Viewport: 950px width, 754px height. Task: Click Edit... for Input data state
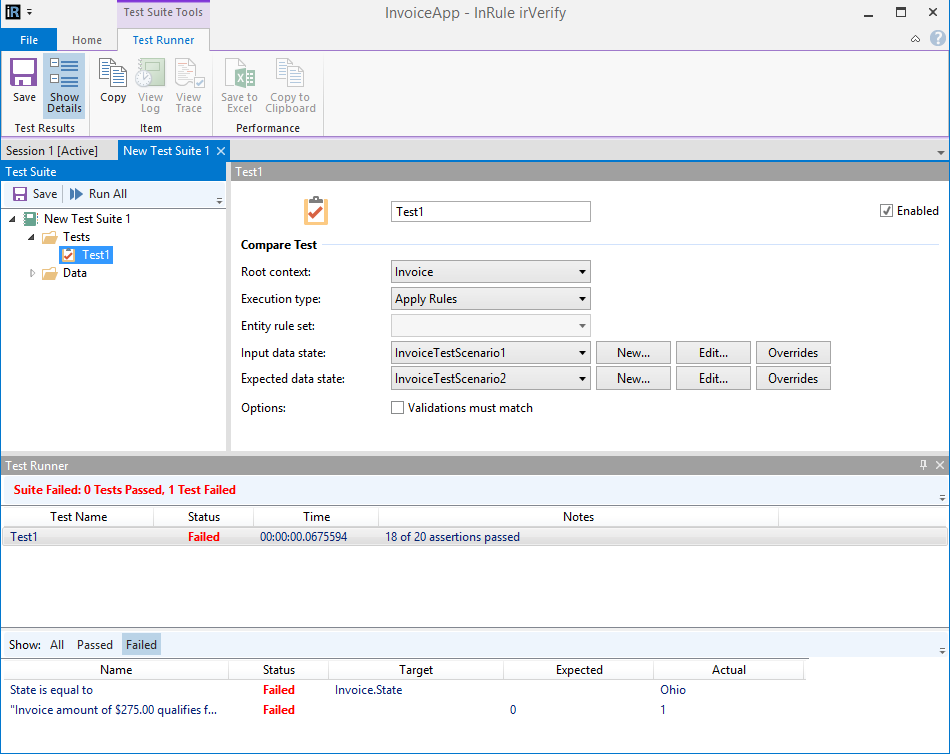pos(712,353)
